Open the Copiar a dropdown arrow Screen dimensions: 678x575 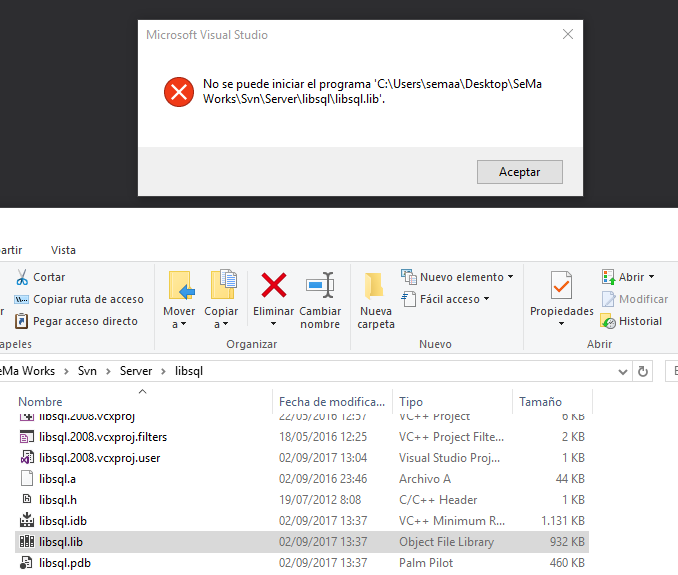pyautogui.click(x=225, y=324)
